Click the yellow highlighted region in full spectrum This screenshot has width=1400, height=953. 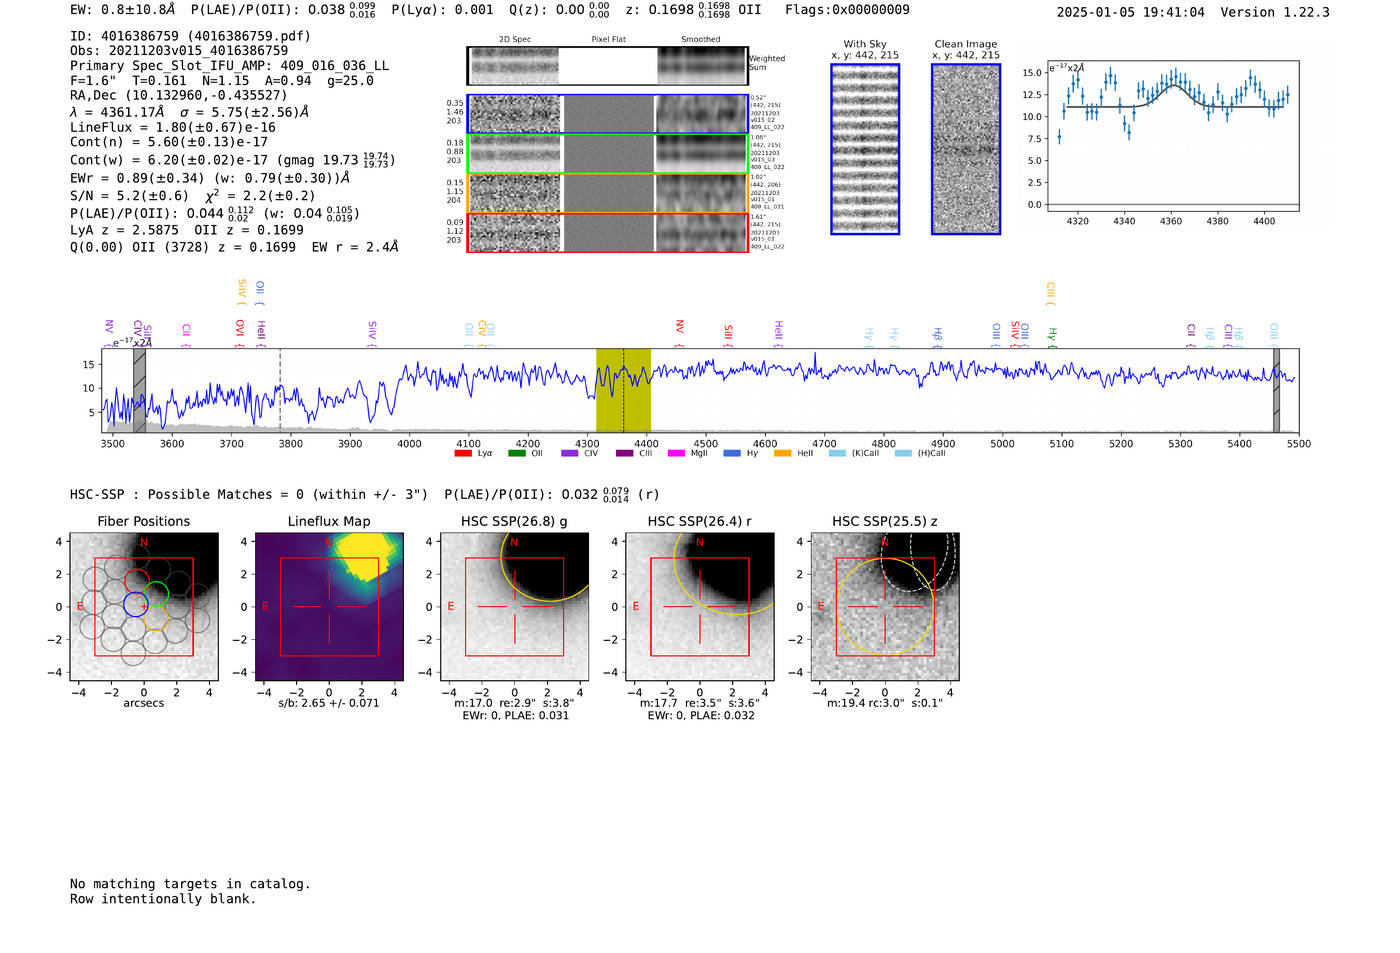(623, 390)
